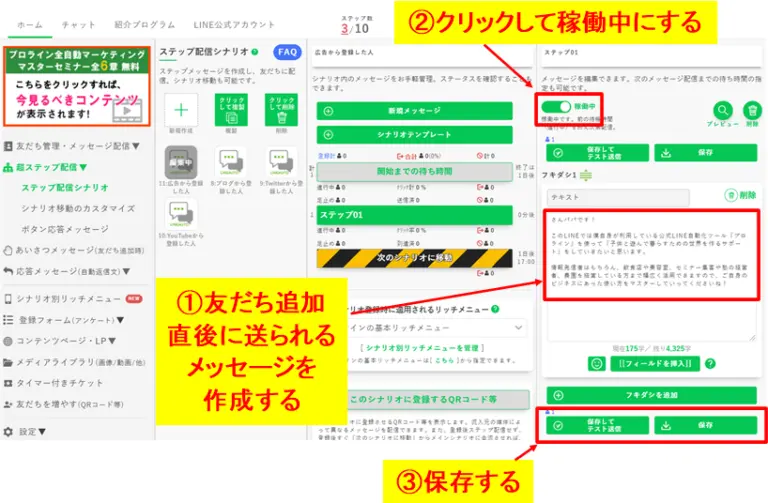Click the FAQ button
768x503 pixels.
287,52
